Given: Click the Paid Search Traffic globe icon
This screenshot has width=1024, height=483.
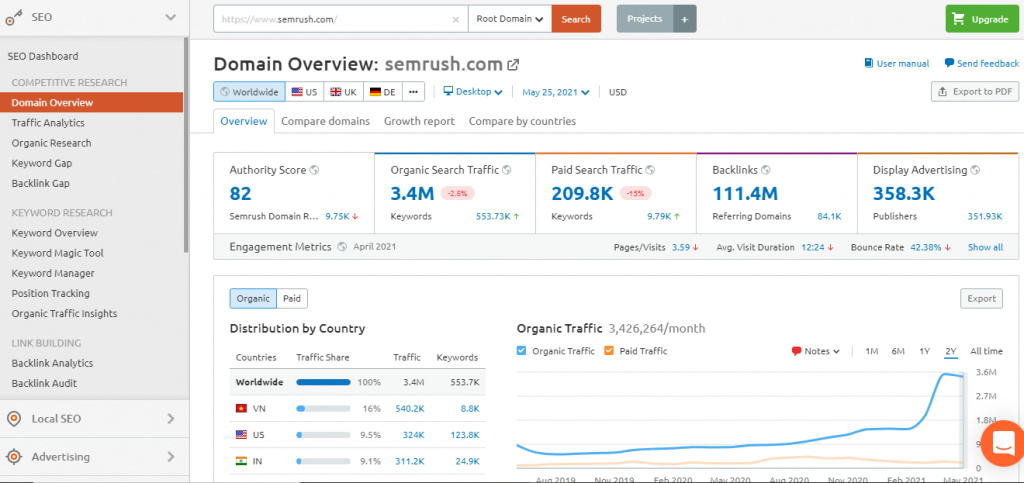Looking at the screenshot, I should [x=649, y=170].
